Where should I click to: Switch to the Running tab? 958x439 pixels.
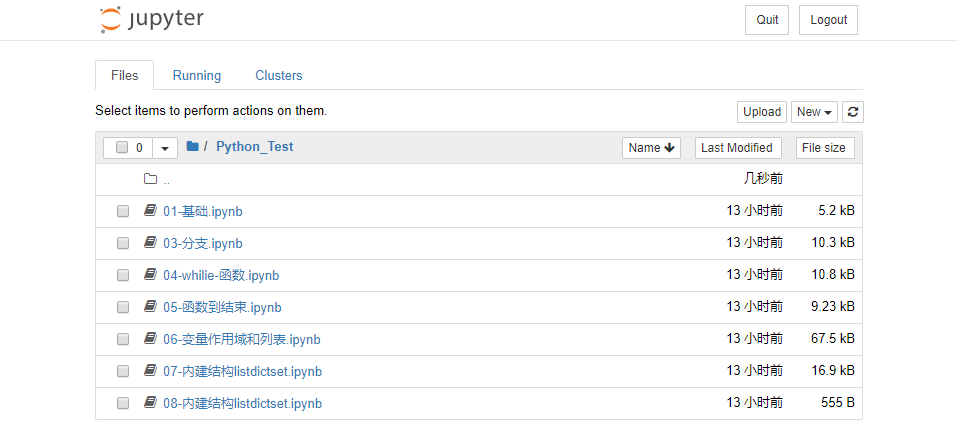[x=197, y=76]
